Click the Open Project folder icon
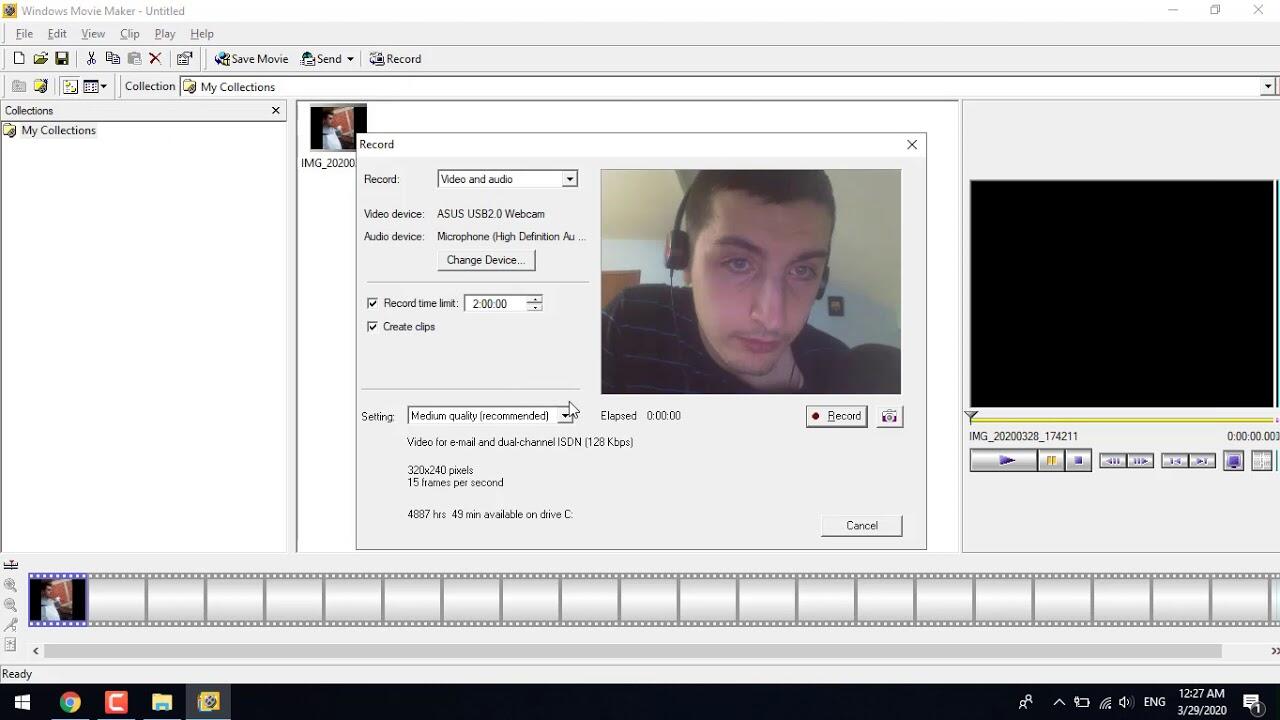The height and width of the screenshot is (720, 1280). pyautogui.click(x=40, y=59)
